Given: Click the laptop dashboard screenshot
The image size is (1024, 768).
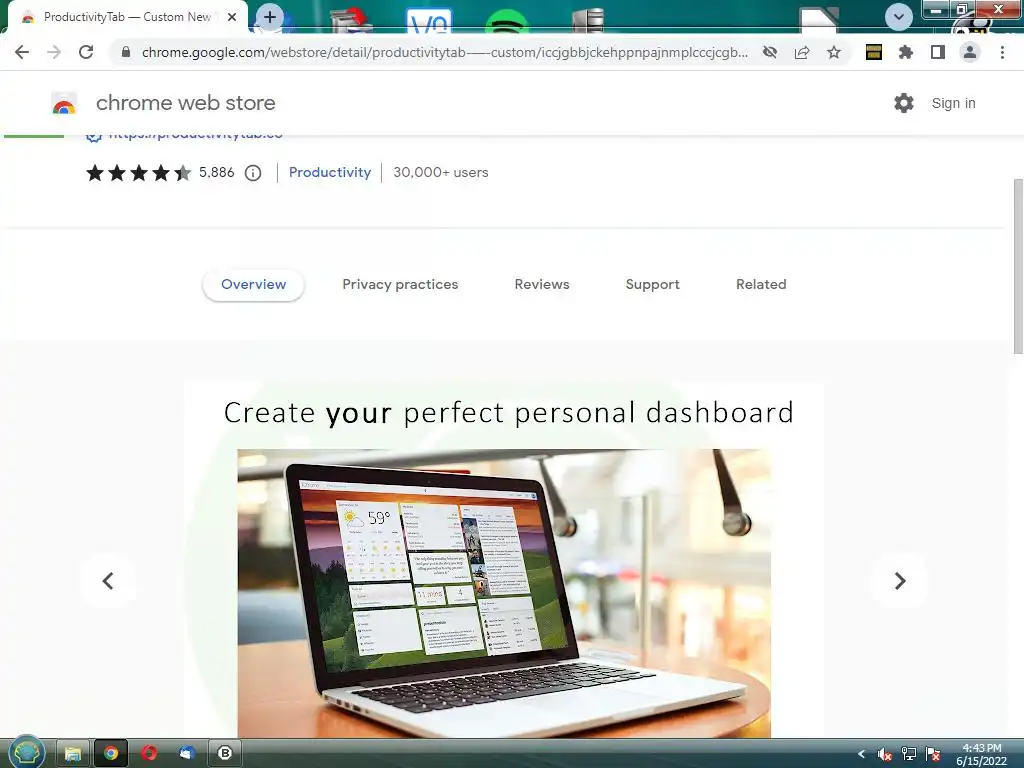Looking at the screenshot, I should (x=504, y=593).
